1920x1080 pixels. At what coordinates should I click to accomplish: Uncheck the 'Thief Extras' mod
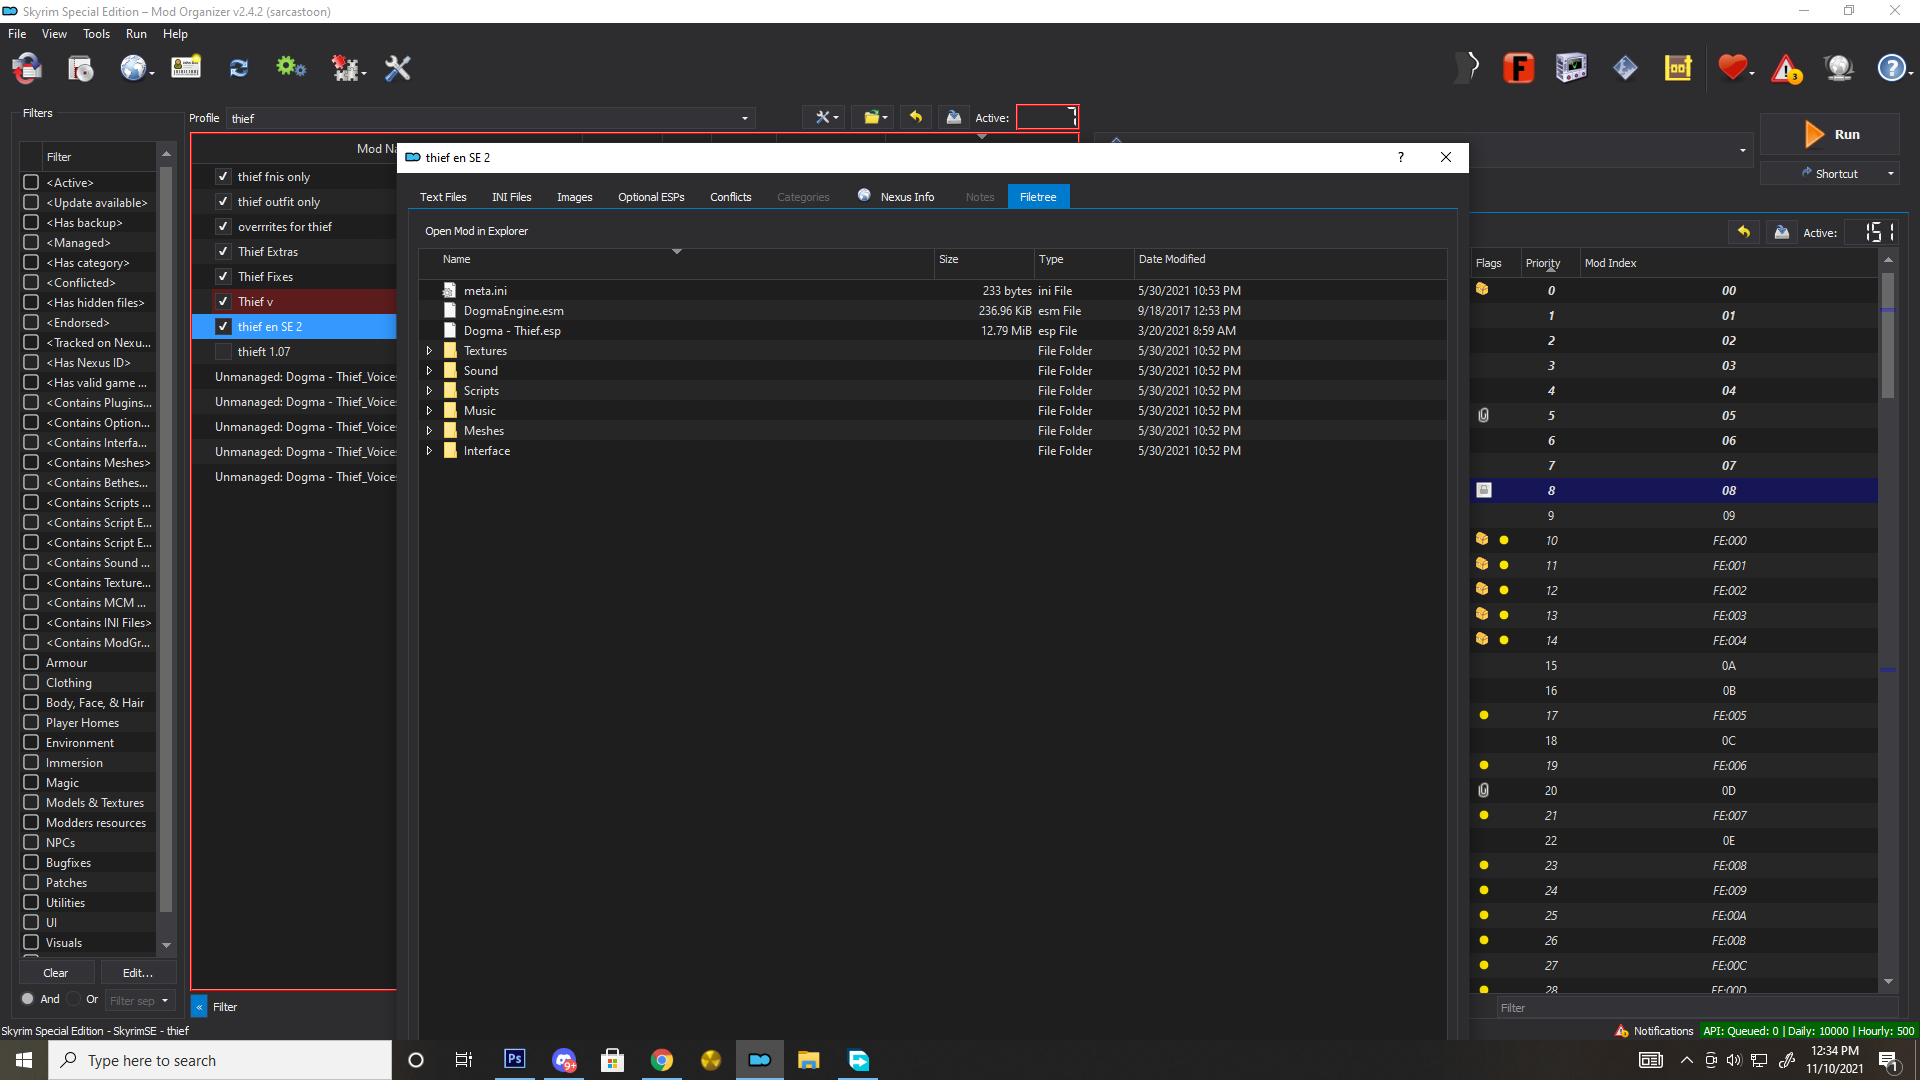[x=223, y=251]
